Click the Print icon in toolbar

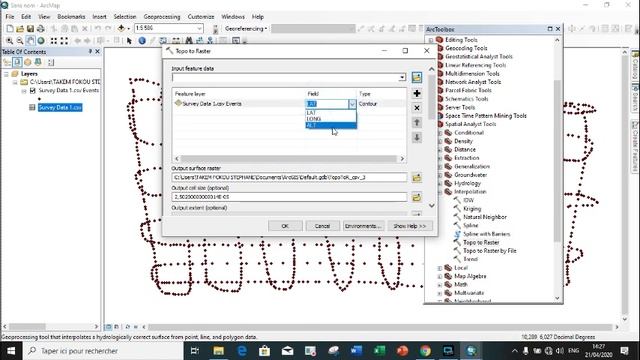pos(40,29)
